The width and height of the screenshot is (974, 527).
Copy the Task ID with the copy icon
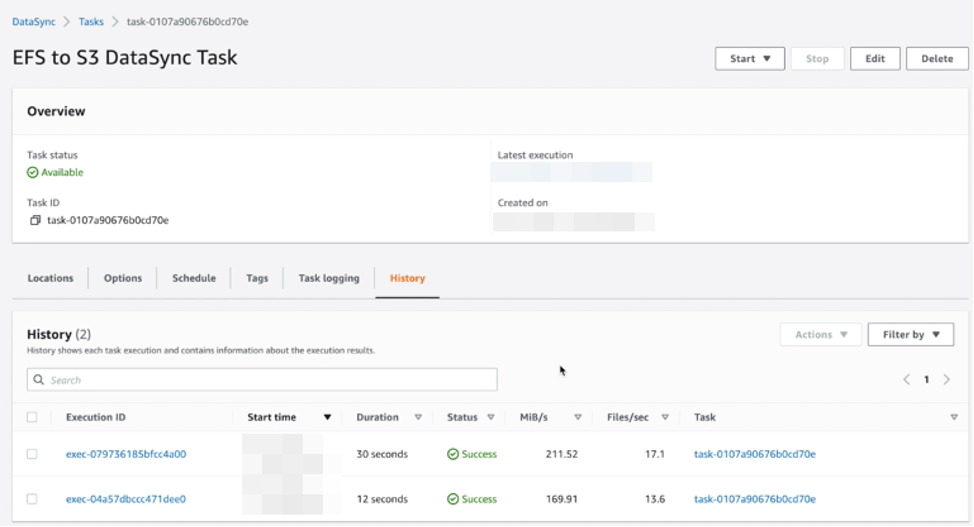pos(35,220)
